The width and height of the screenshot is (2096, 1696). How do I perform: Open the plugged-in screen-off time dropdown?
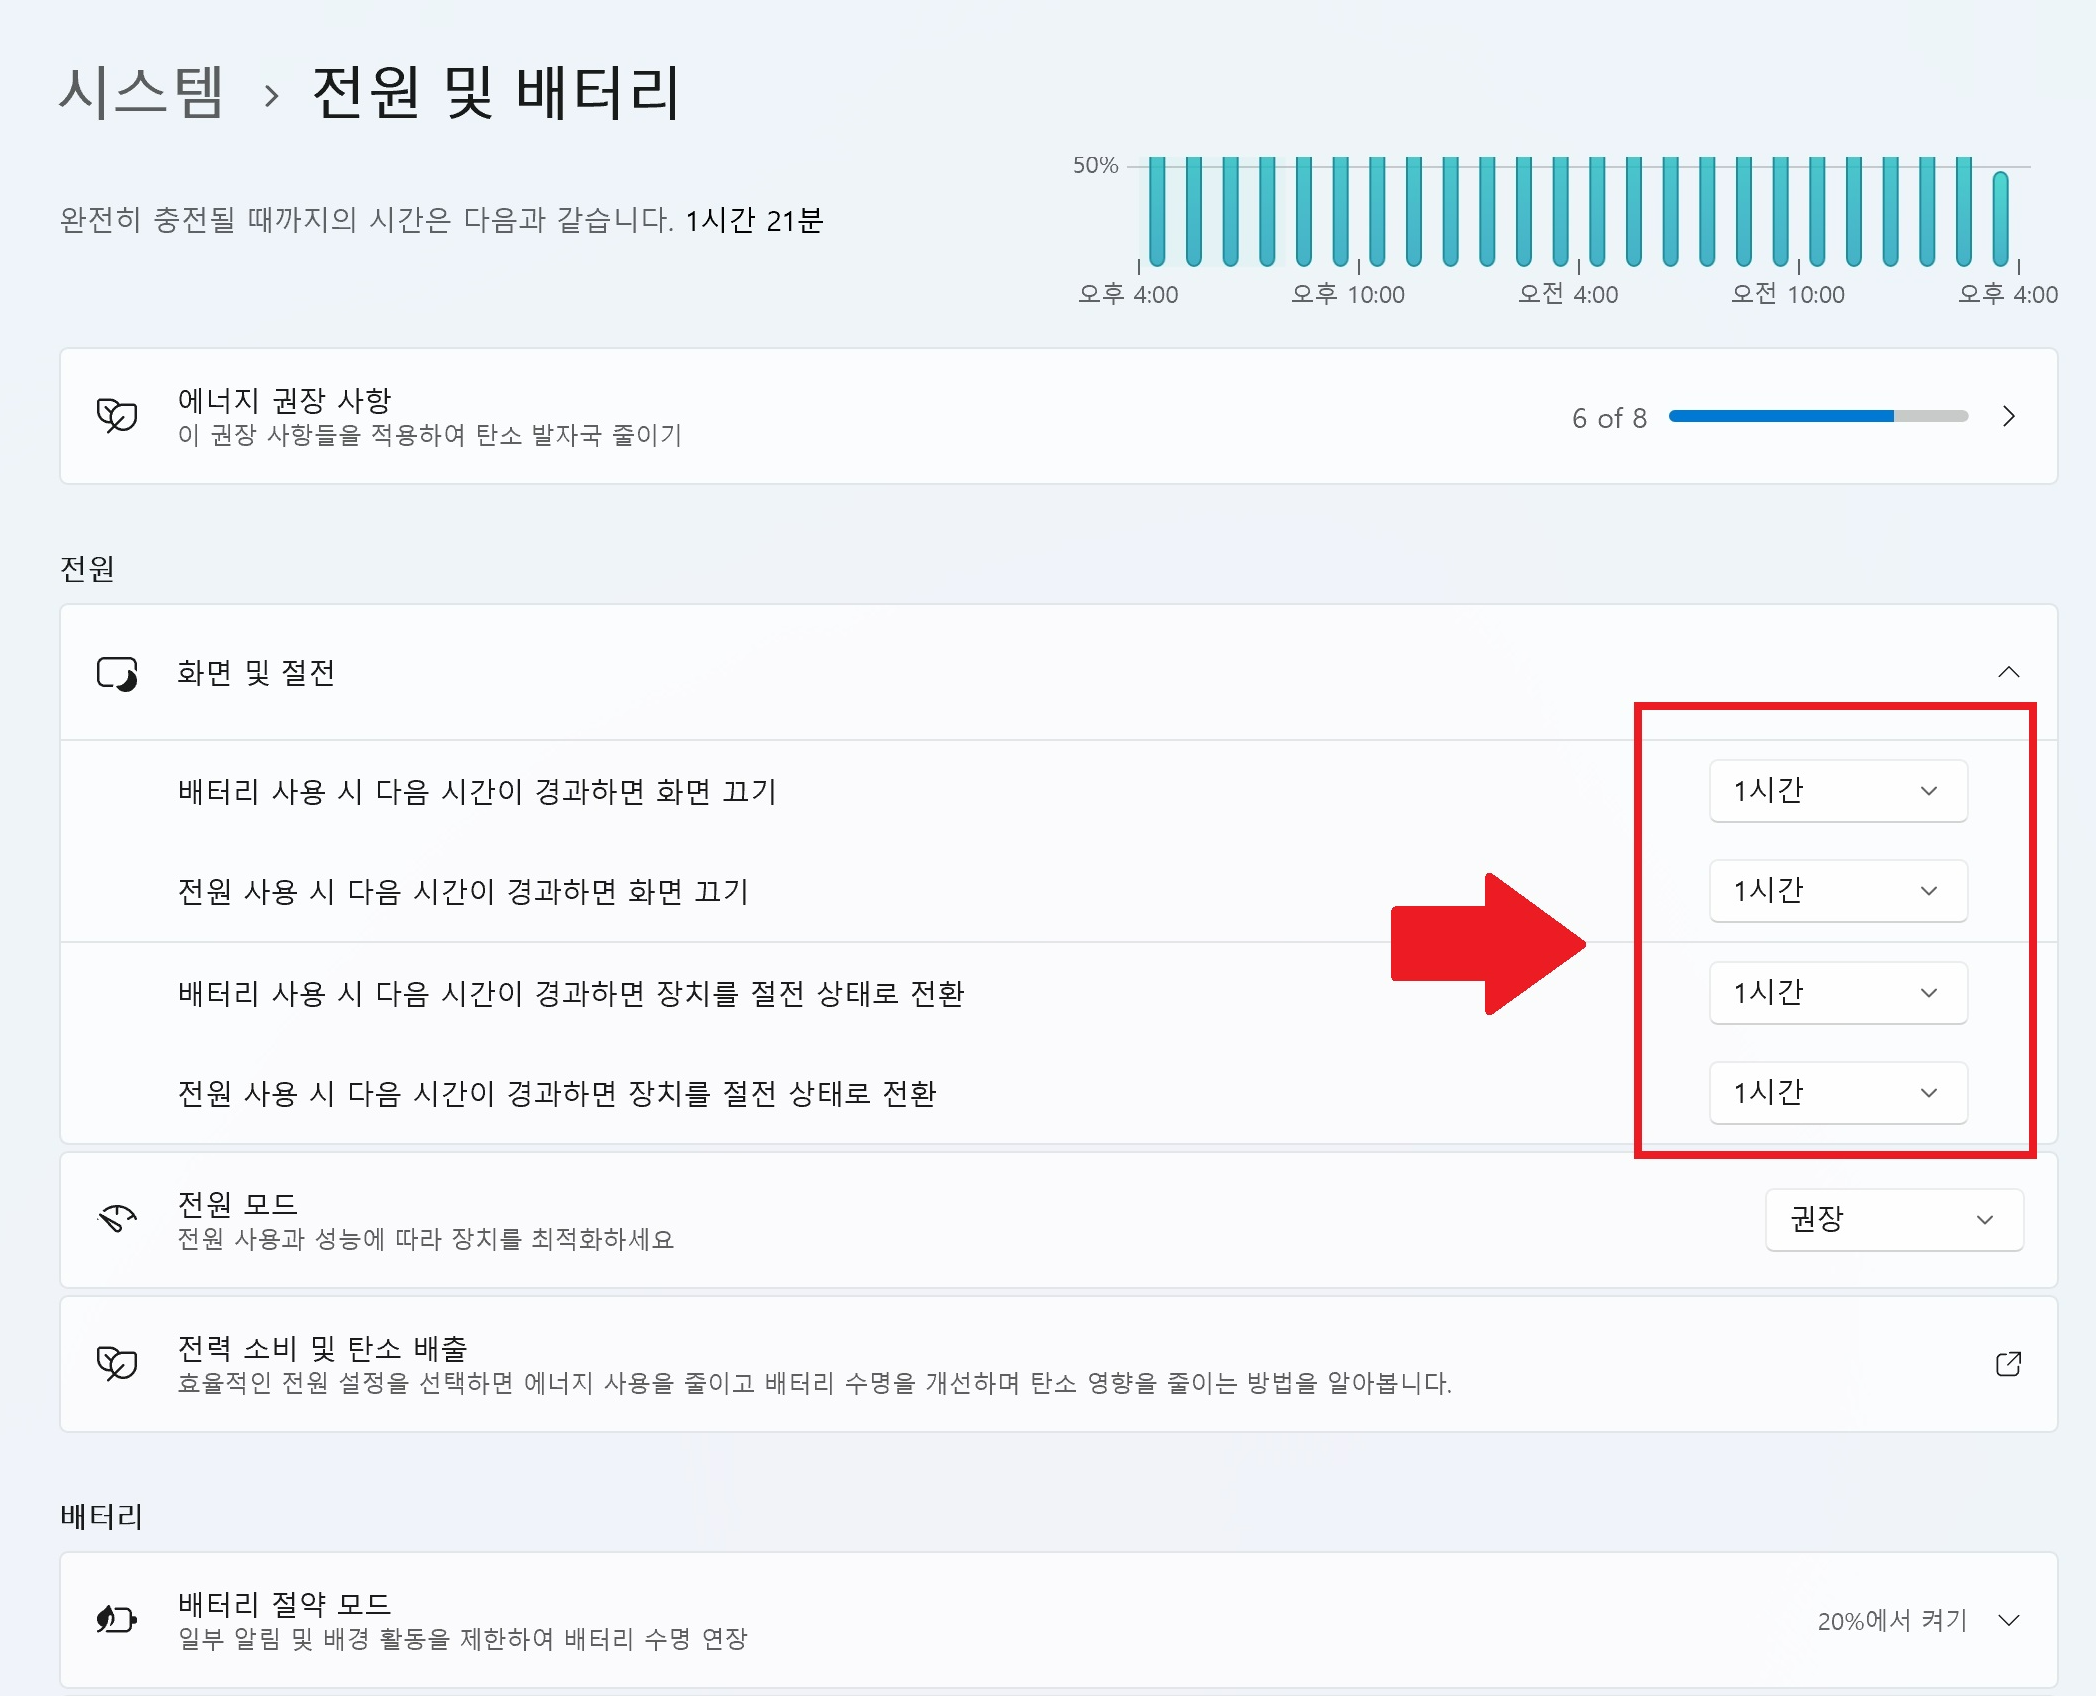pyautogui.click(x=1838, y=891)
